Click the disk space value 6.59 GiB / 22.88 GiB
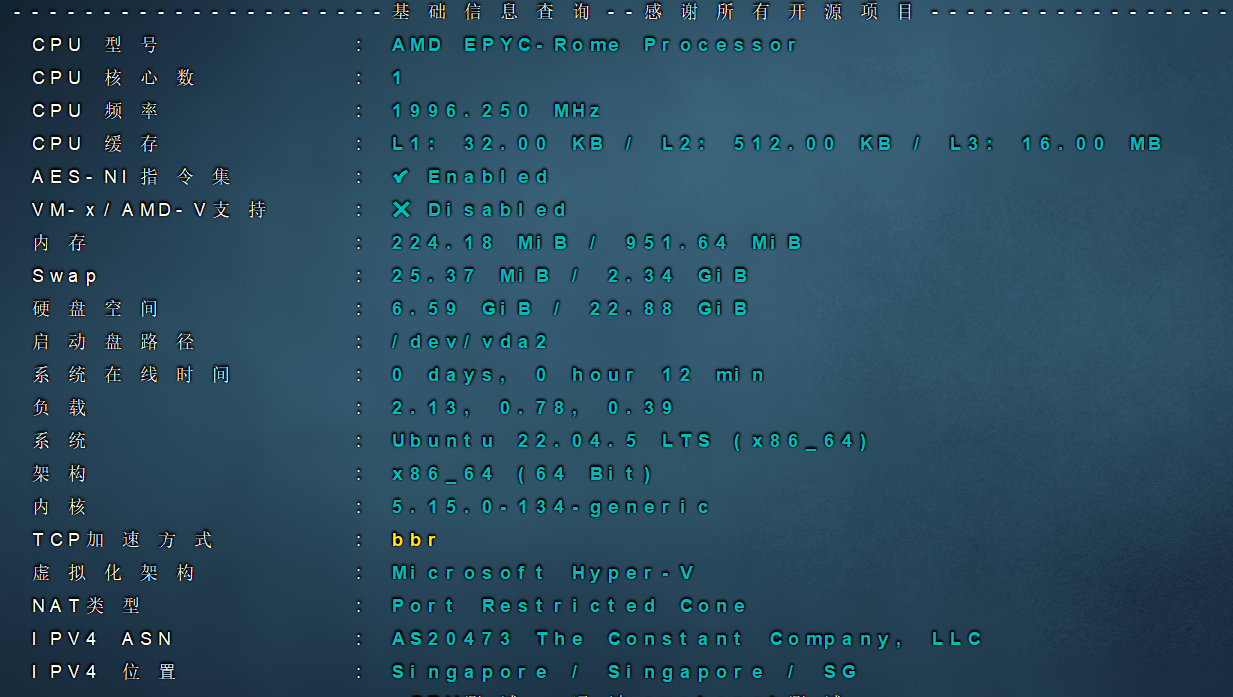 tap(570, 309)
